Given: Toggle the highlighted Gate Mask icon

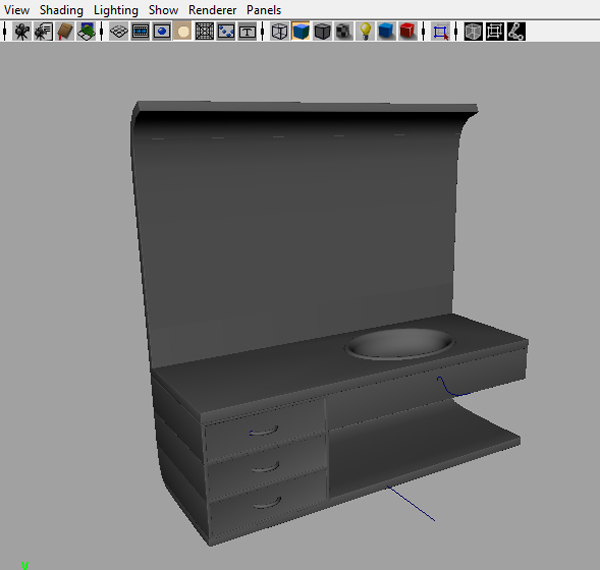Looking at the screenshot, I should click(x=183, y=31).
